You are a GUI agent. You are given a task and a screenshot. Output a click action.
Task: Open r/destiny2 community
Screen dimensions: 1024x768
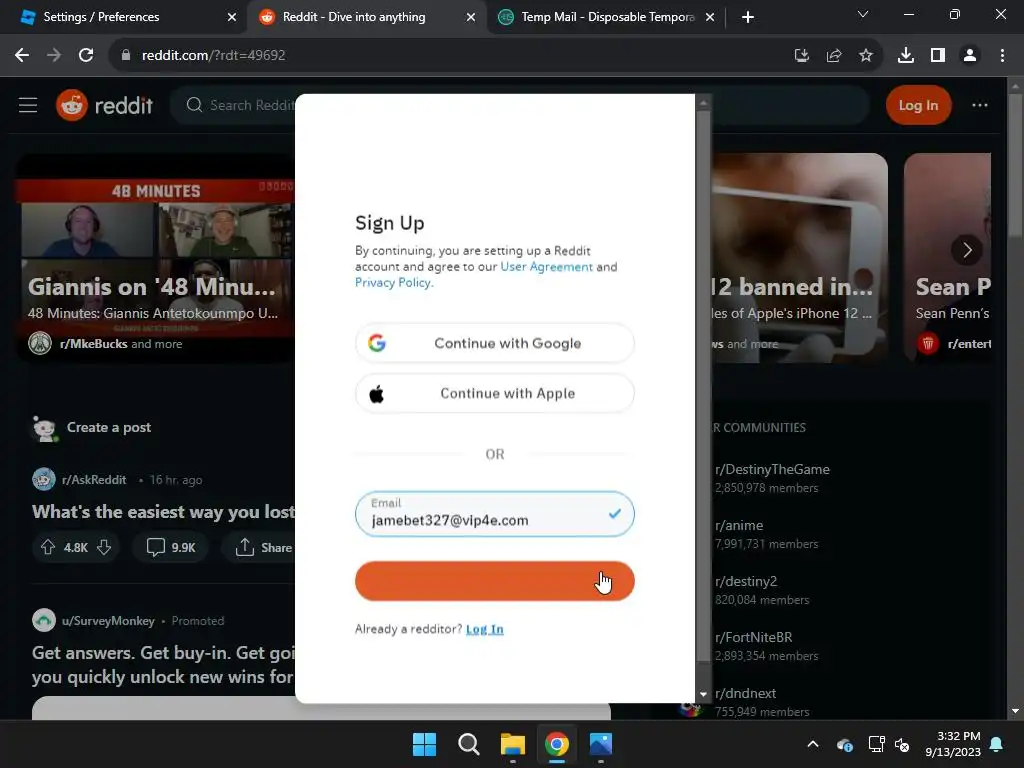(x=746, y=581)
